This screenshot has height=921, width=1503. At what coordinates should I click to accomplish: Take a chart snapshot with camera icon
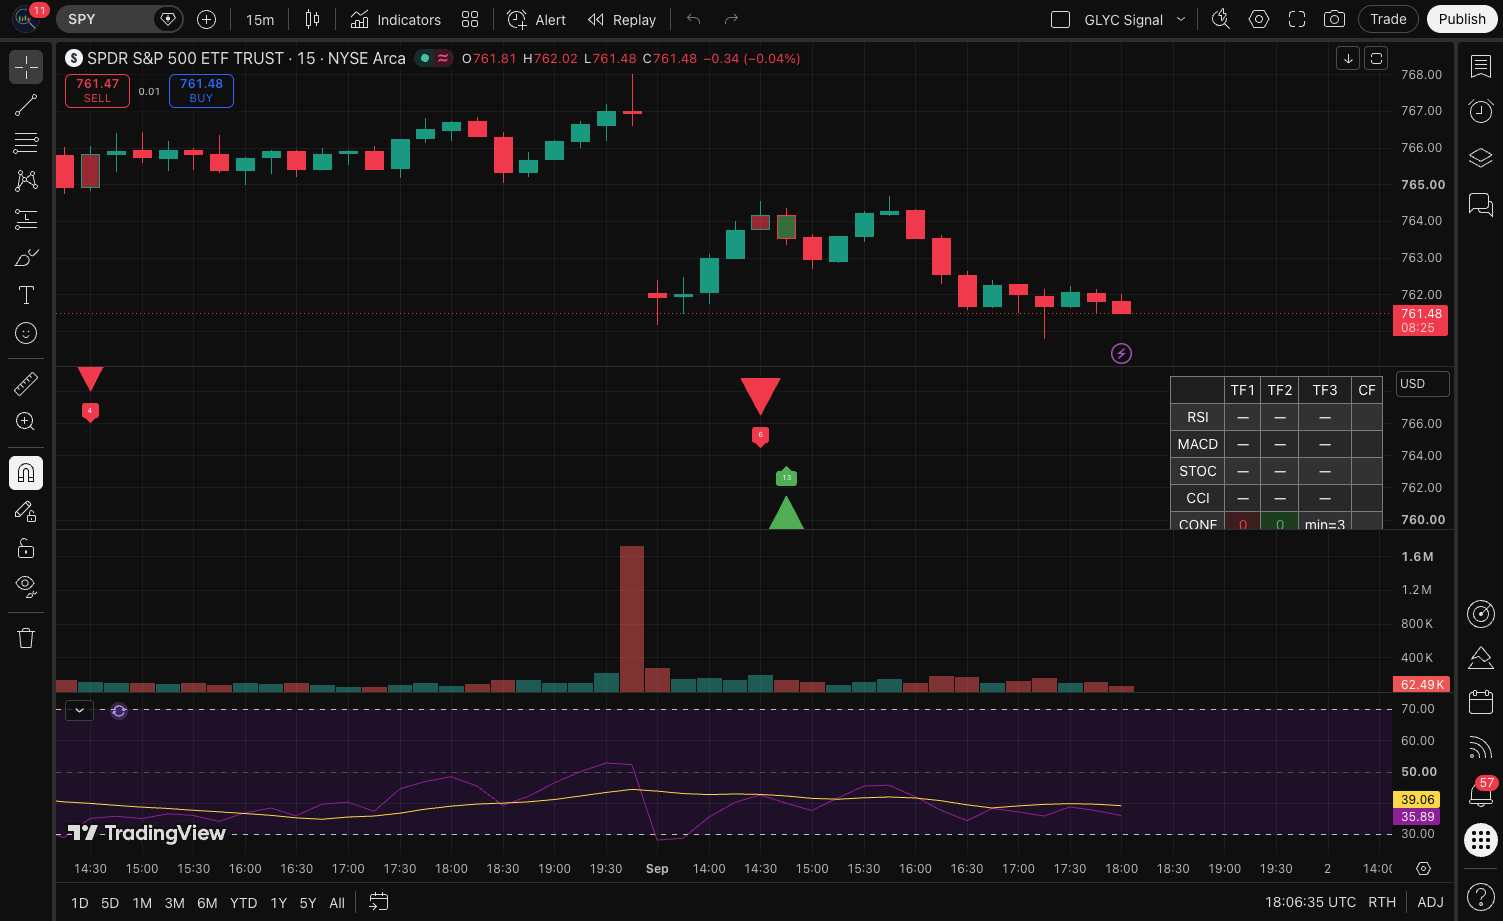(1334, 19)
